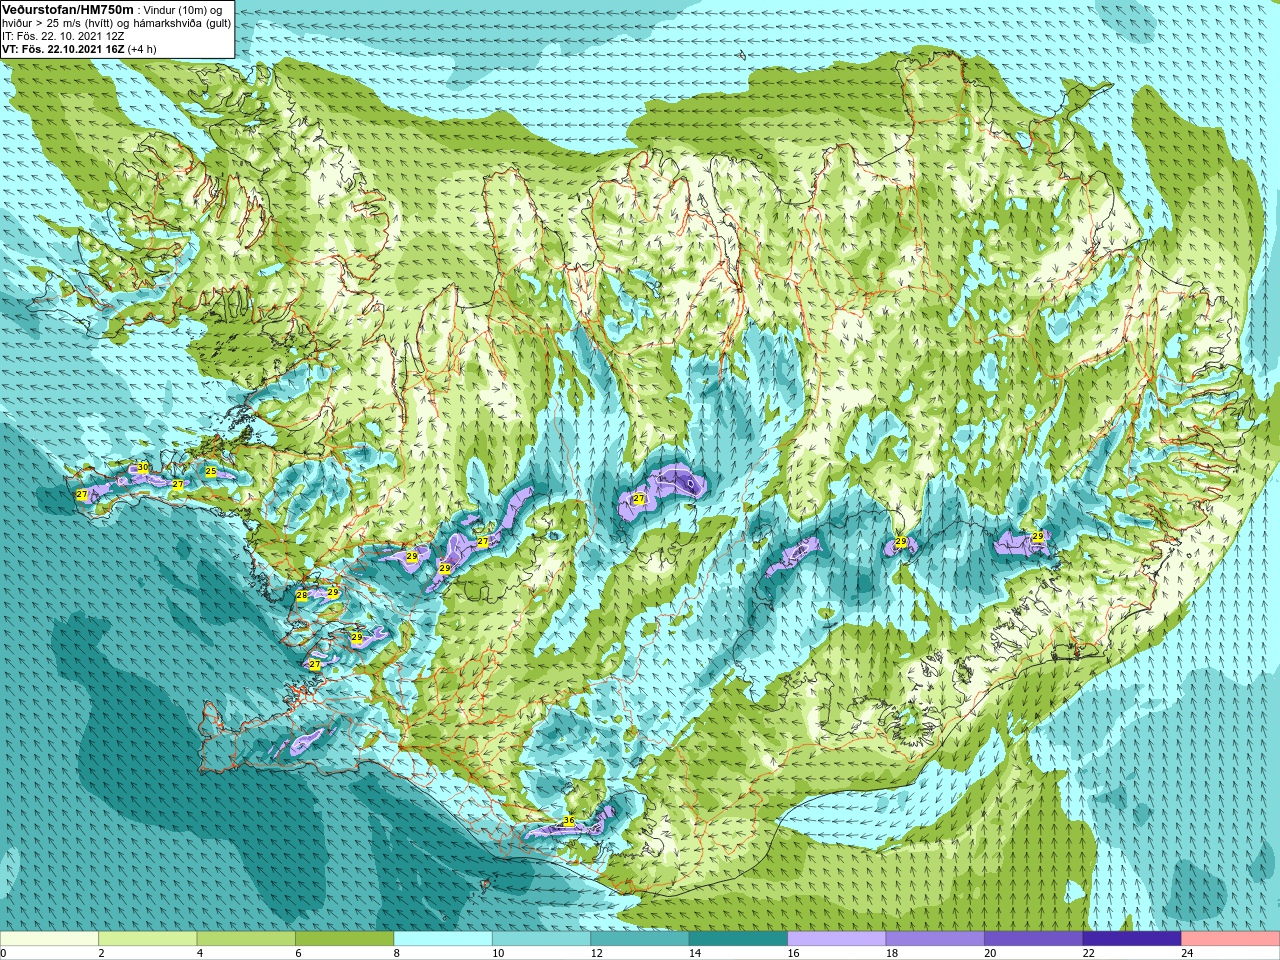Viewport: 1280px width, 960px height.
Task: Click the 'Vindur (10m) og' description text
Action: (184, 9)
